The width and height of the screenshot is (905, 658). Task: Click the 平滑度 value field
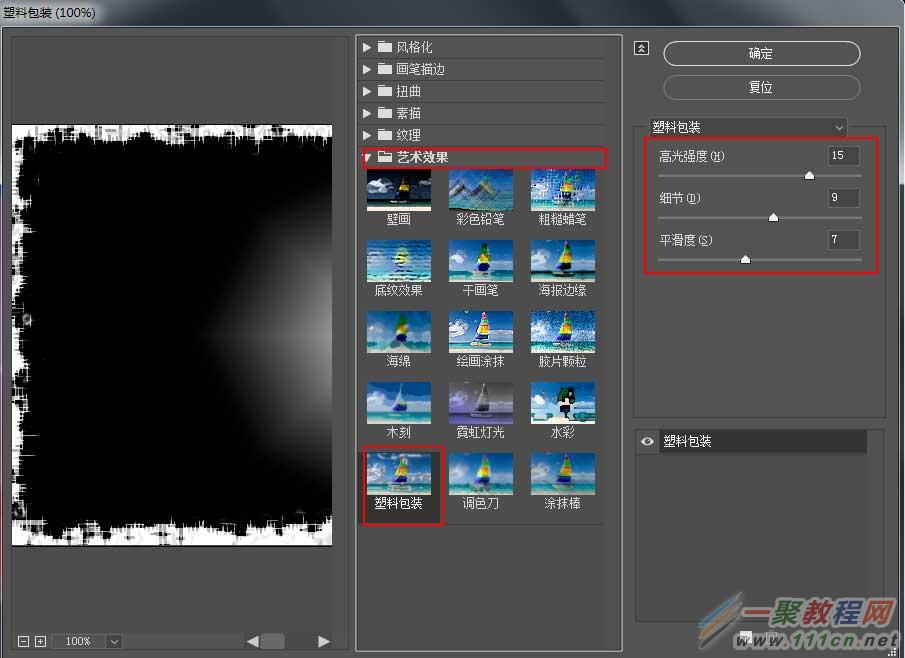coord(843,240)
